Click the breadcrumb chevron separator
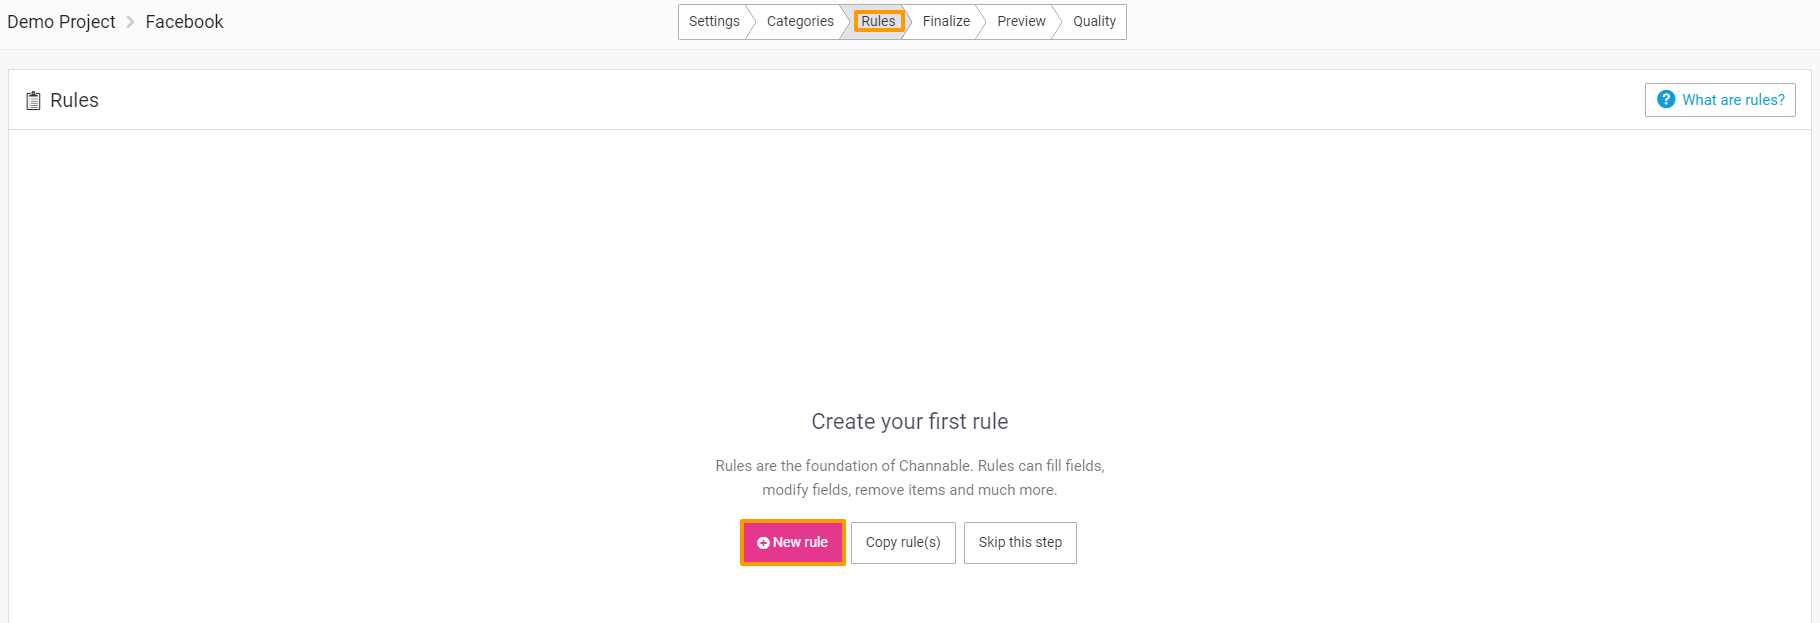The image size is (1820, 623). pyautogui.click(x=130, y=22)
